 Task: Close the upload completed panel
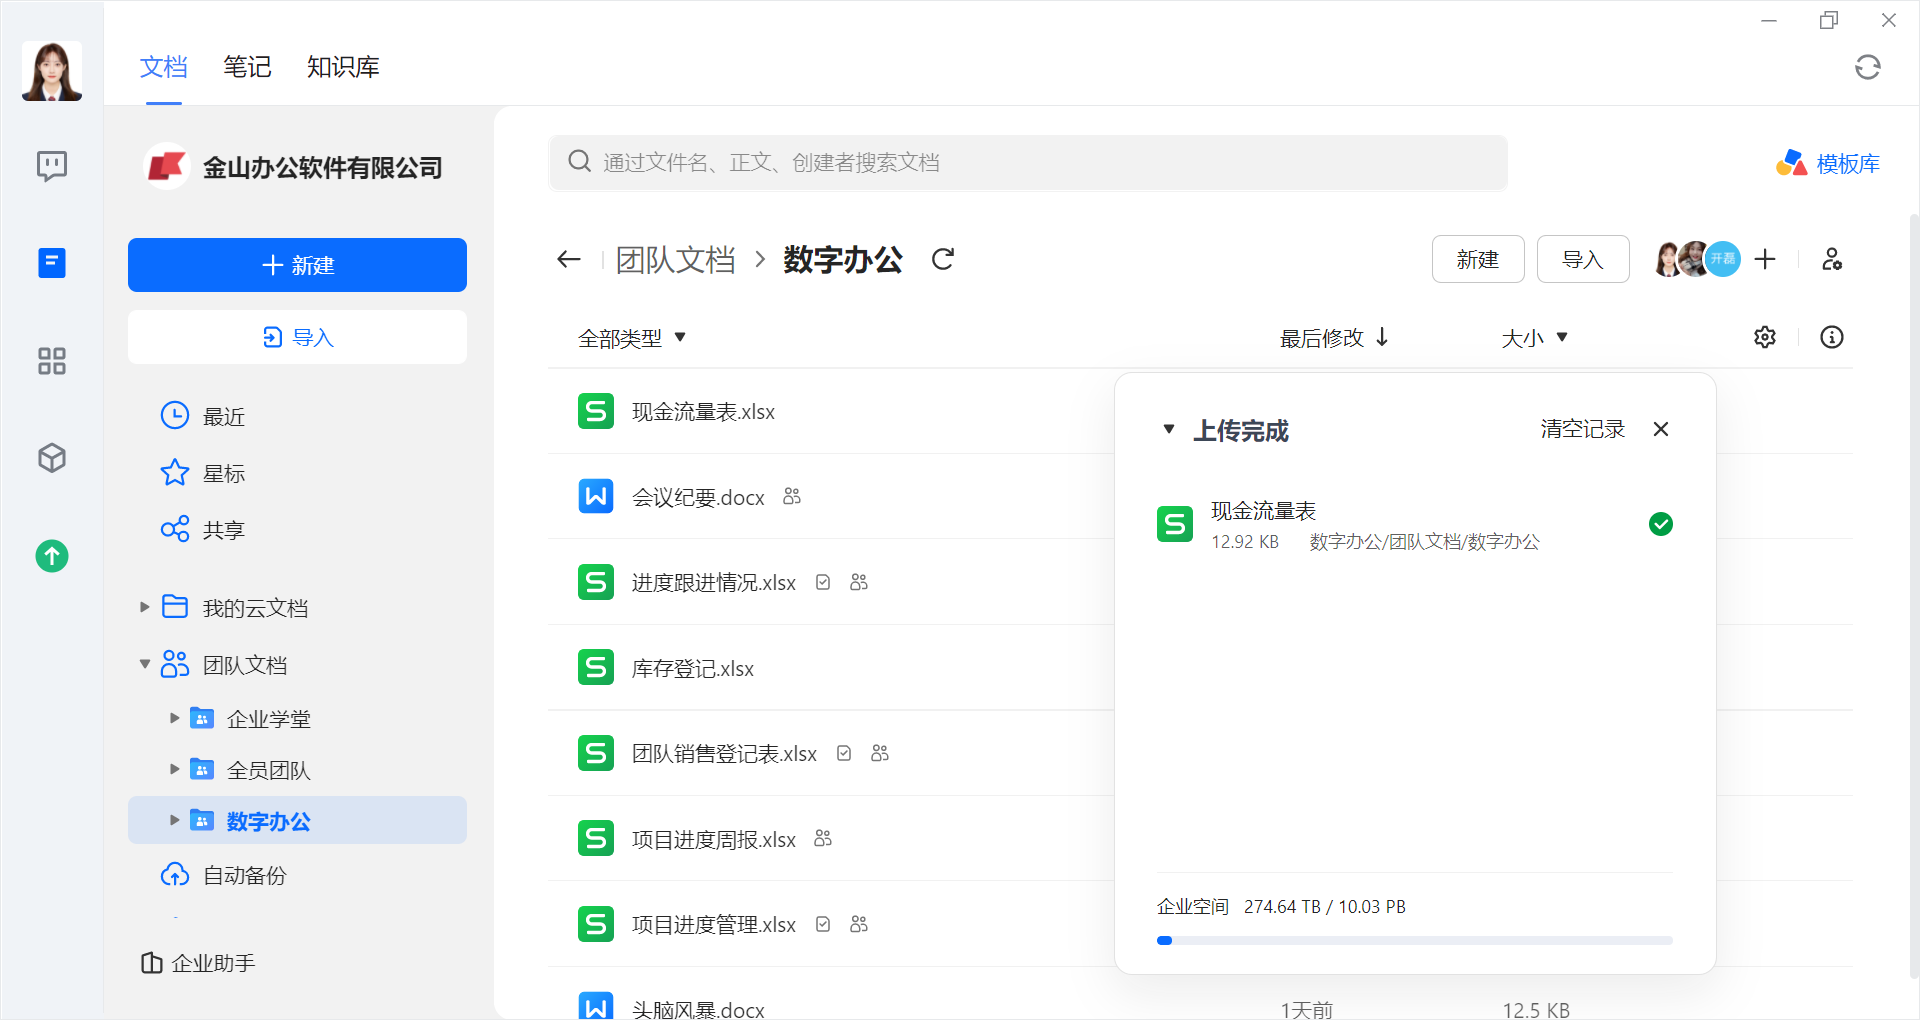coord(1661,429)
